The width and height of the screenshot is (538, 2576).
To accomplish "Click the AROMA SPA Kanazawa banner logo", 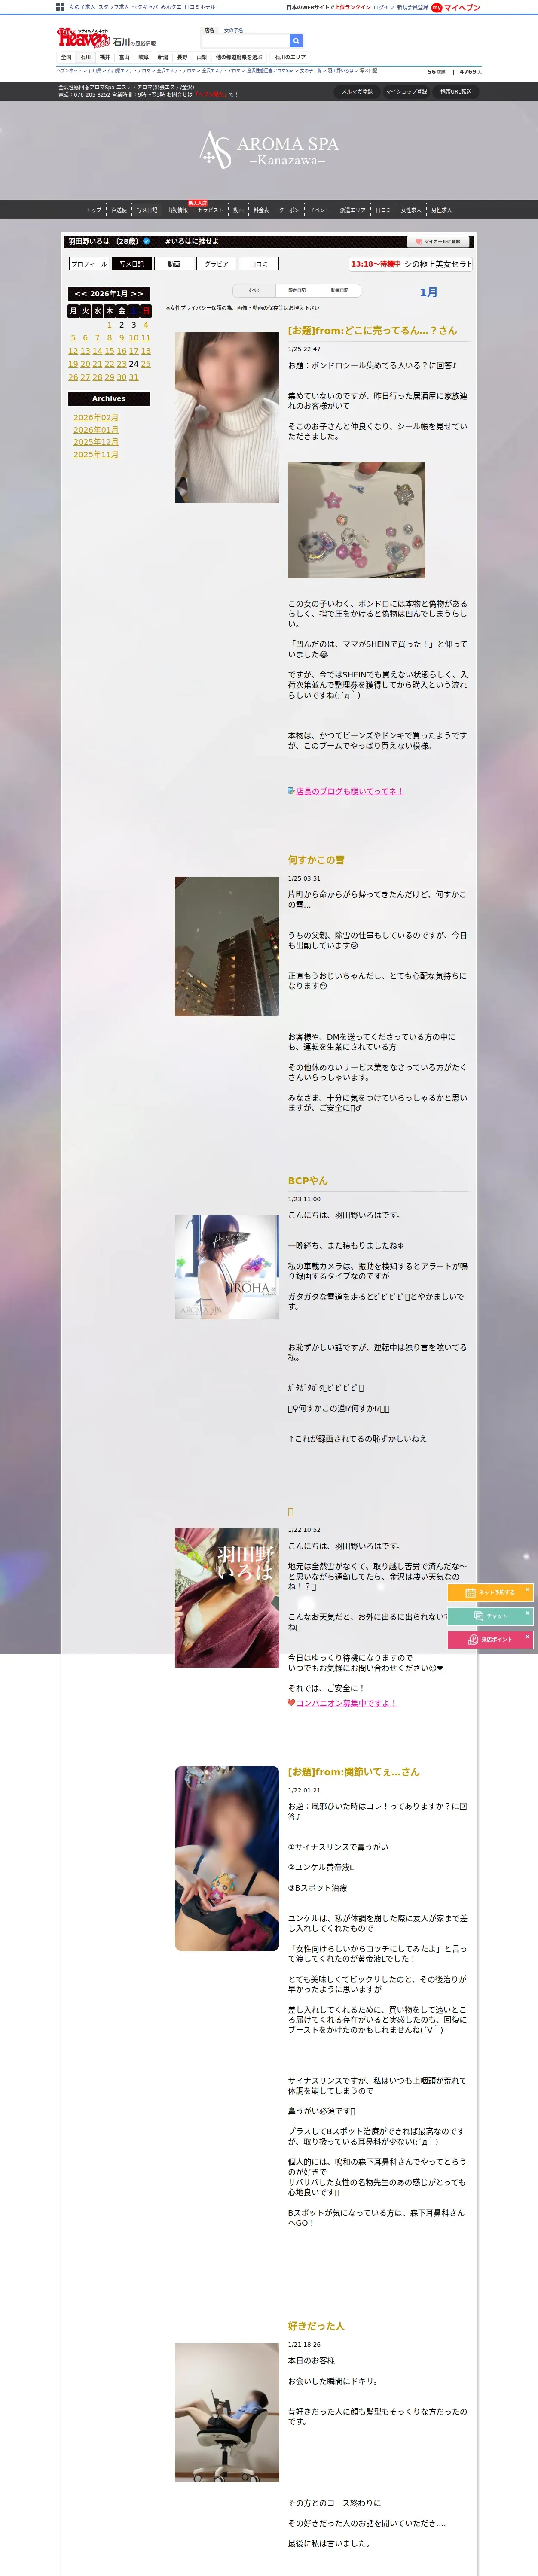I will pyautogui.click(x=269, y=149).
